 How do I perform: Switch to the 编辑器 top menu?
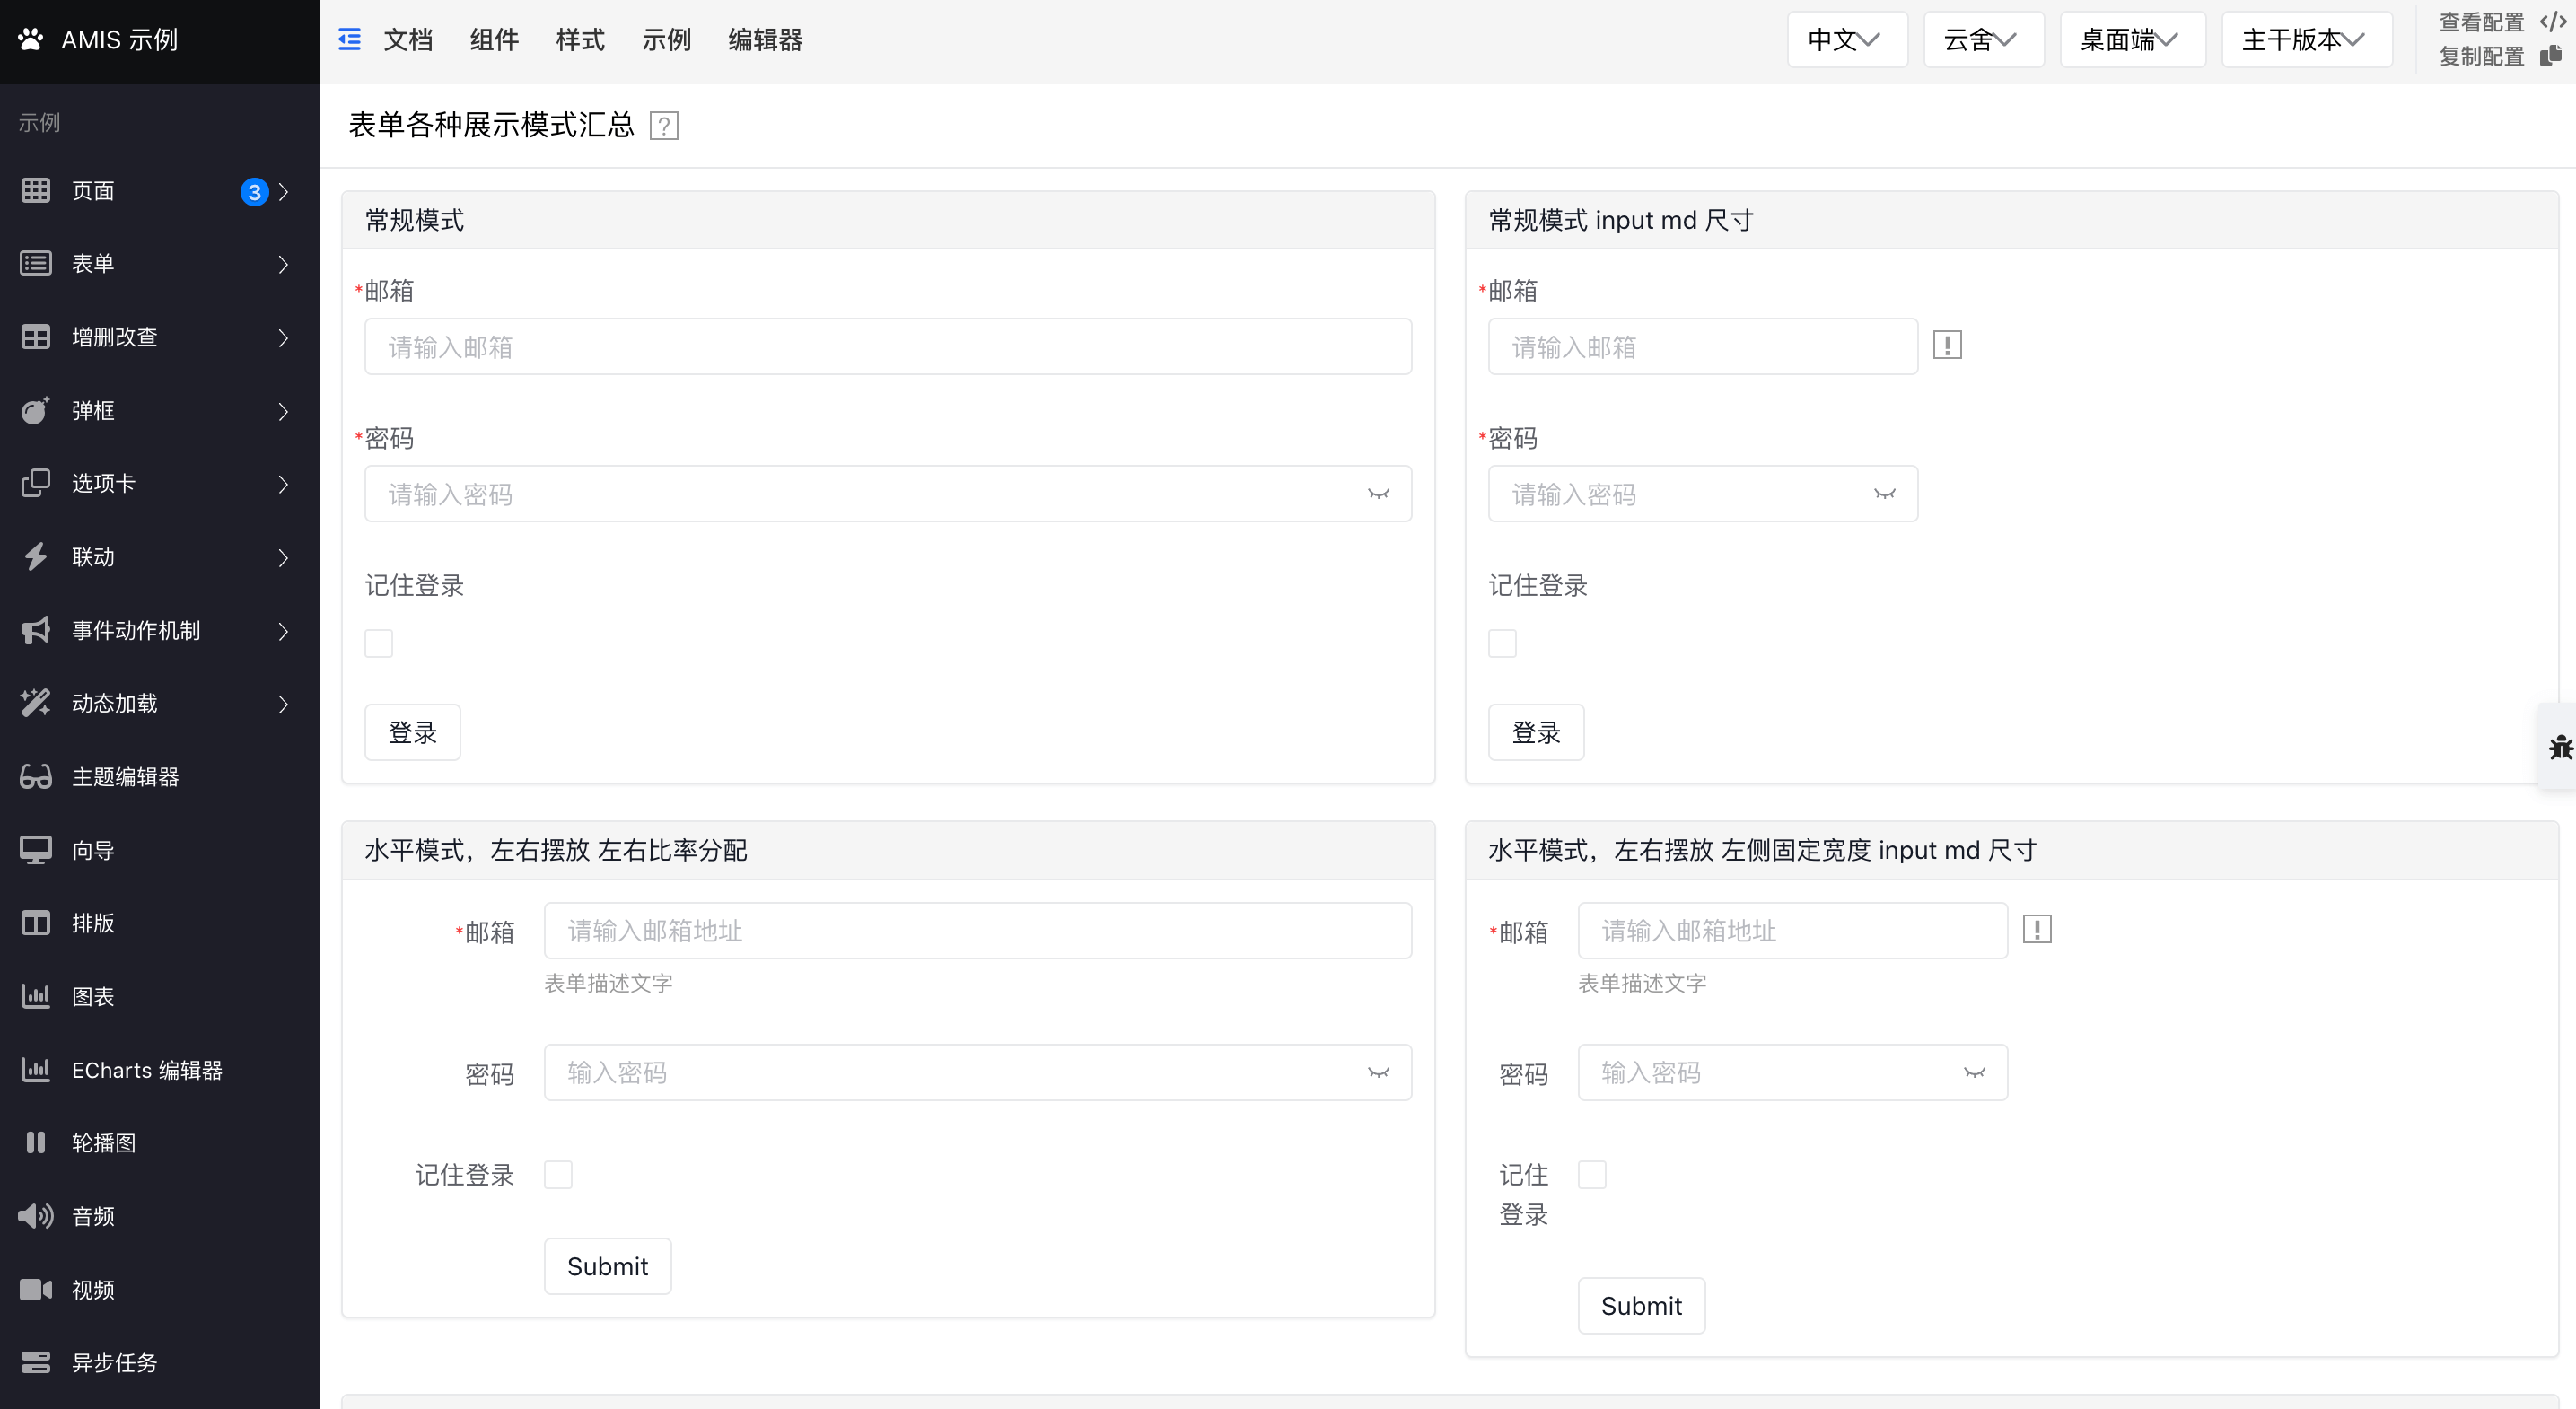(x=765, y=40)
